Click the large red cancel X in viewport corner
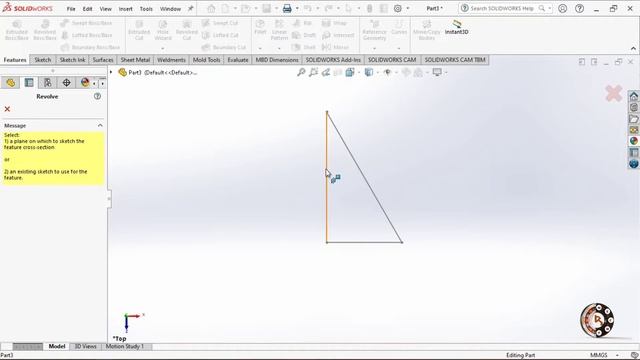The width and height of the screenshot is (640, 360). click(x=613, y=93)
